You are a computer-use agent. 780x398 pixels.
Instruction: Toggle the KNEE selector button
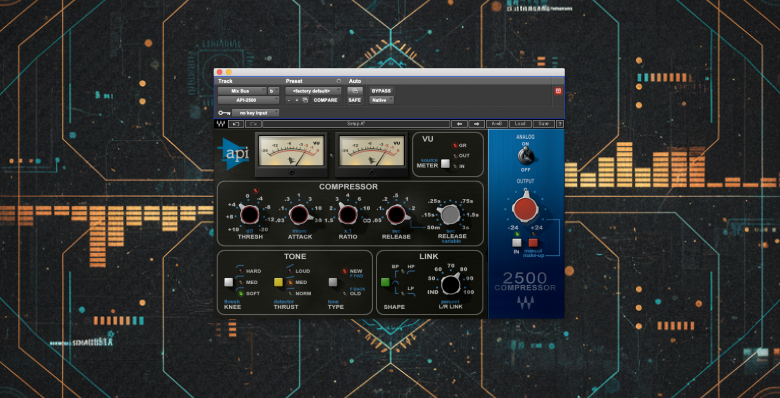coord(228,283)
